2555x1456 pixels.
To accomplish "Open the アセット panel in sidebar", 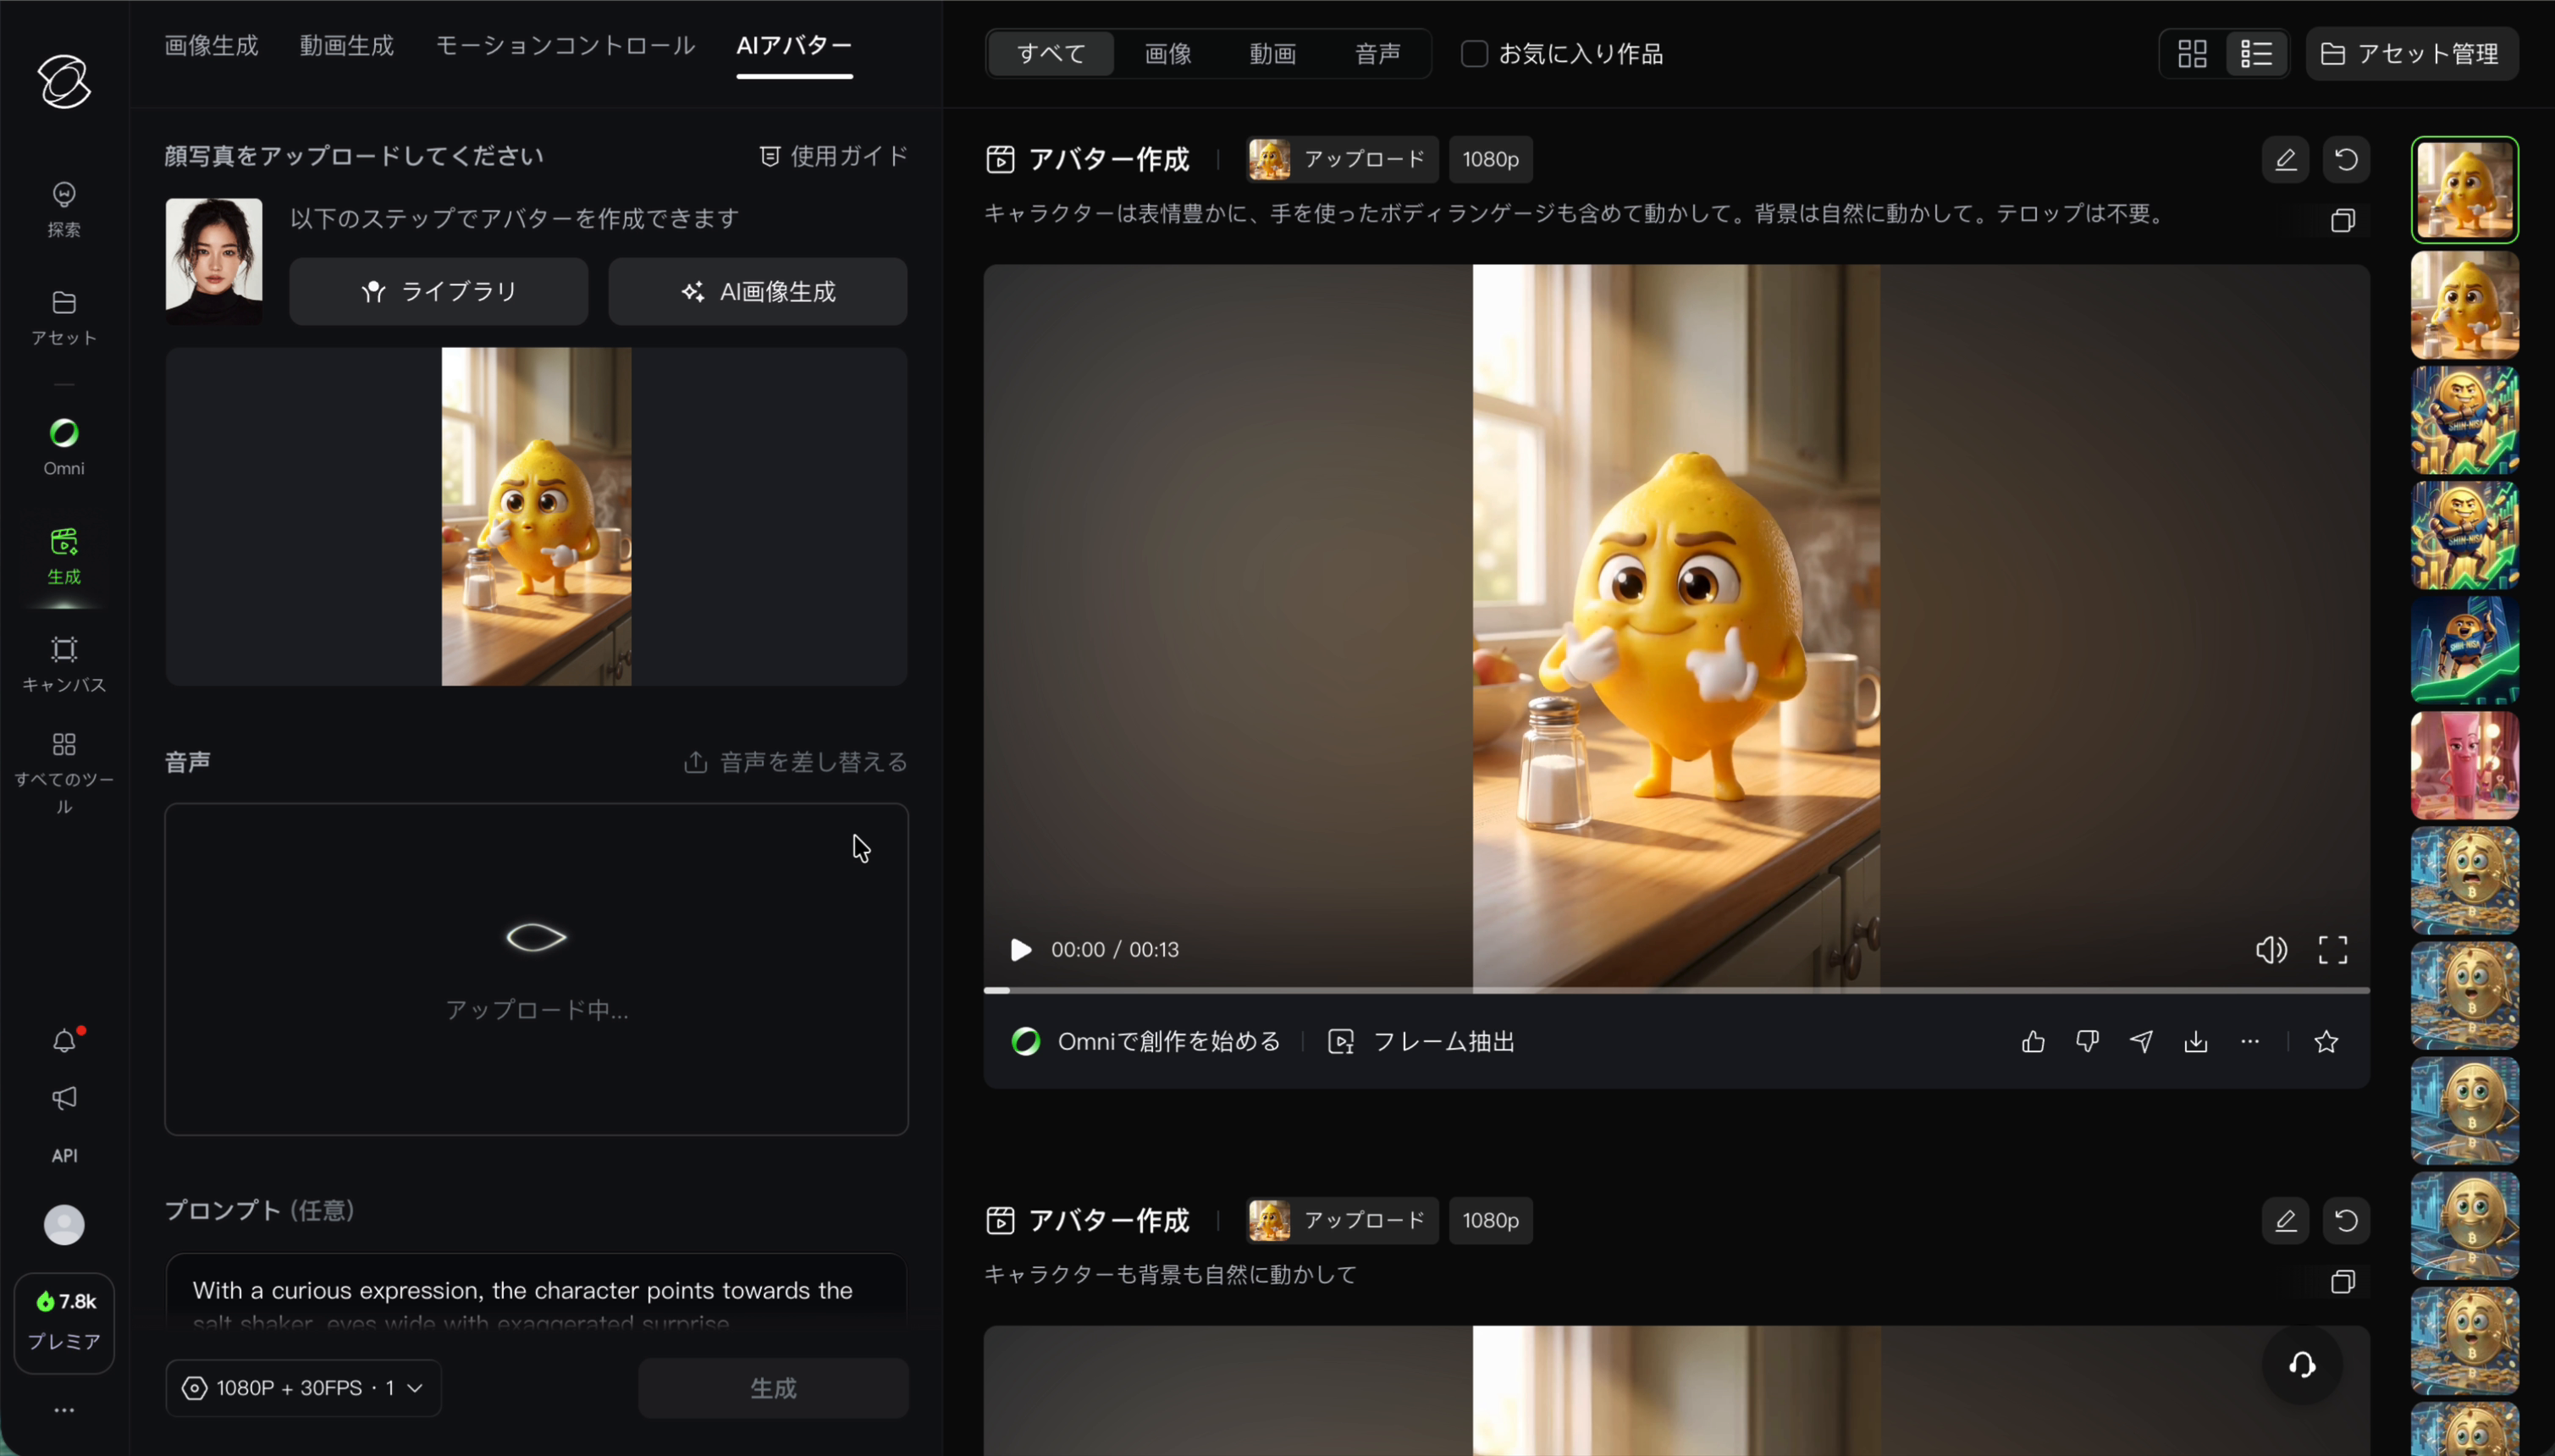I will coord(63,315).
